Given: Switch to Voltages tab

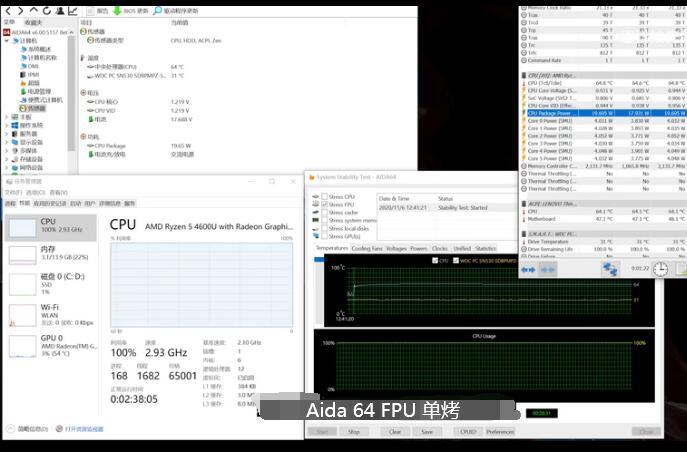Looking at the screenshot, I should 396,248.
